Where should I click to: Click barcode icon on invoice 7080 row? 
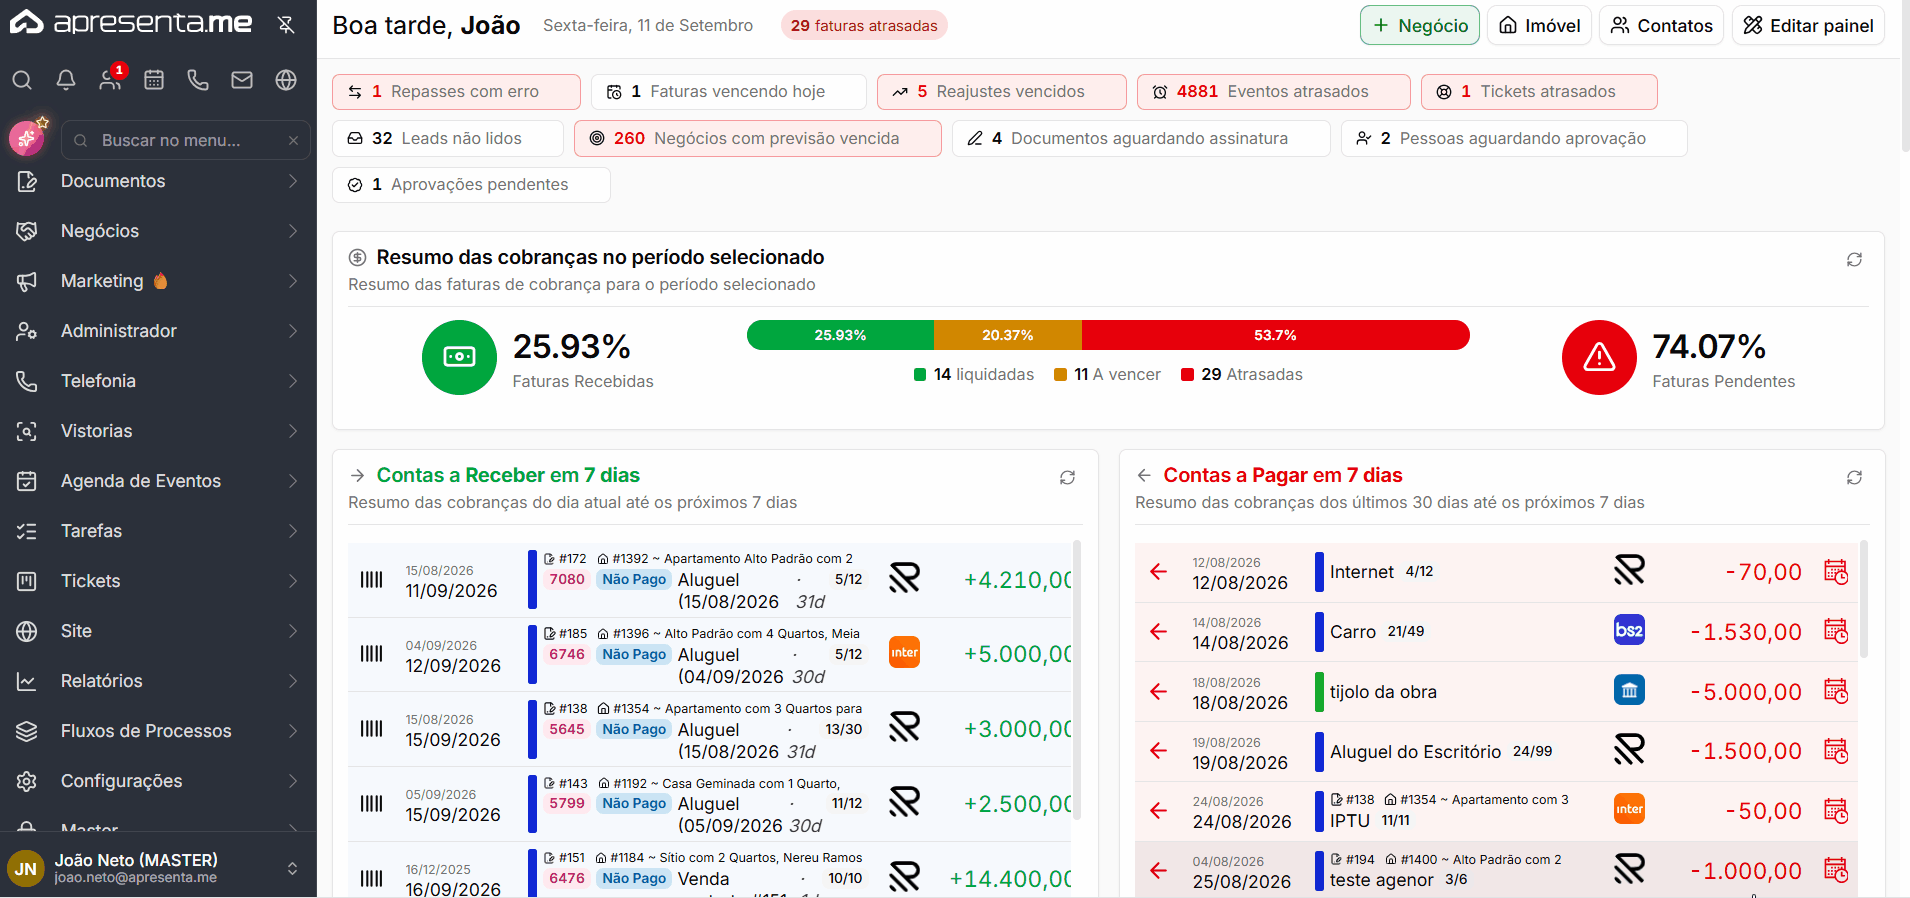coord(371,579)
